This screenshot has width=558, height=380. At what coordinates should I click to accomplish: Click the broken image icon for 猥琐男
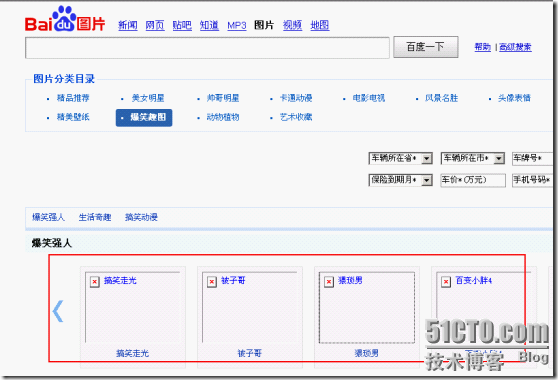tap(329, 282)
